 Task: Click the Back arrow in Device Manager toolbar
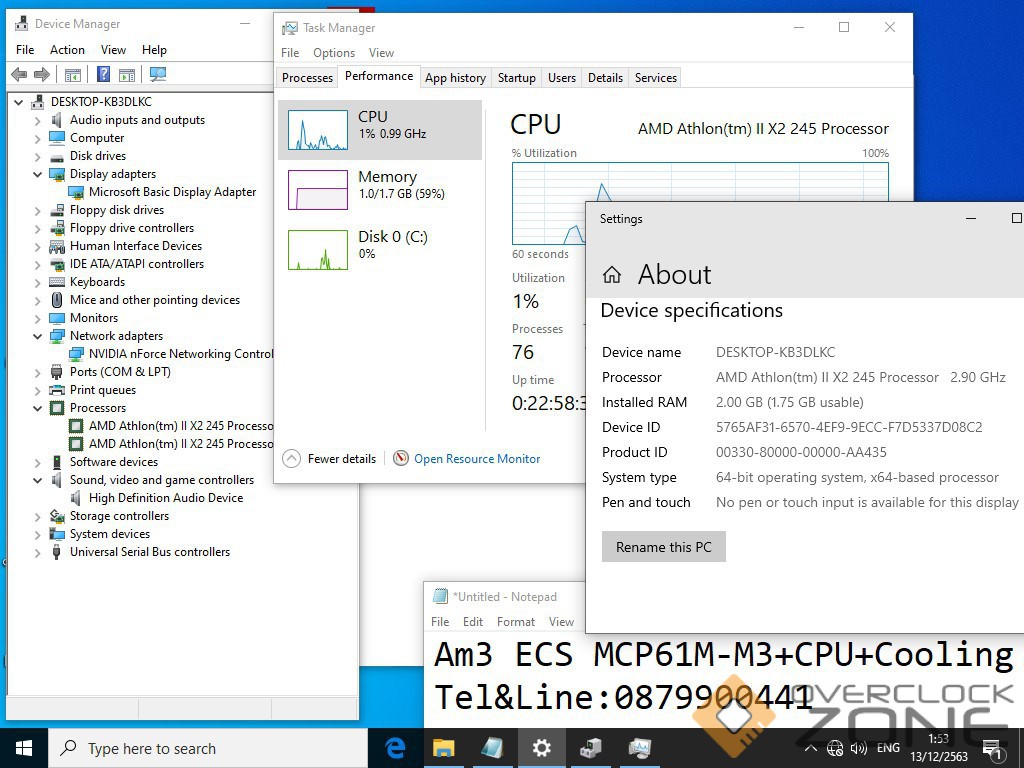[19, 74]
